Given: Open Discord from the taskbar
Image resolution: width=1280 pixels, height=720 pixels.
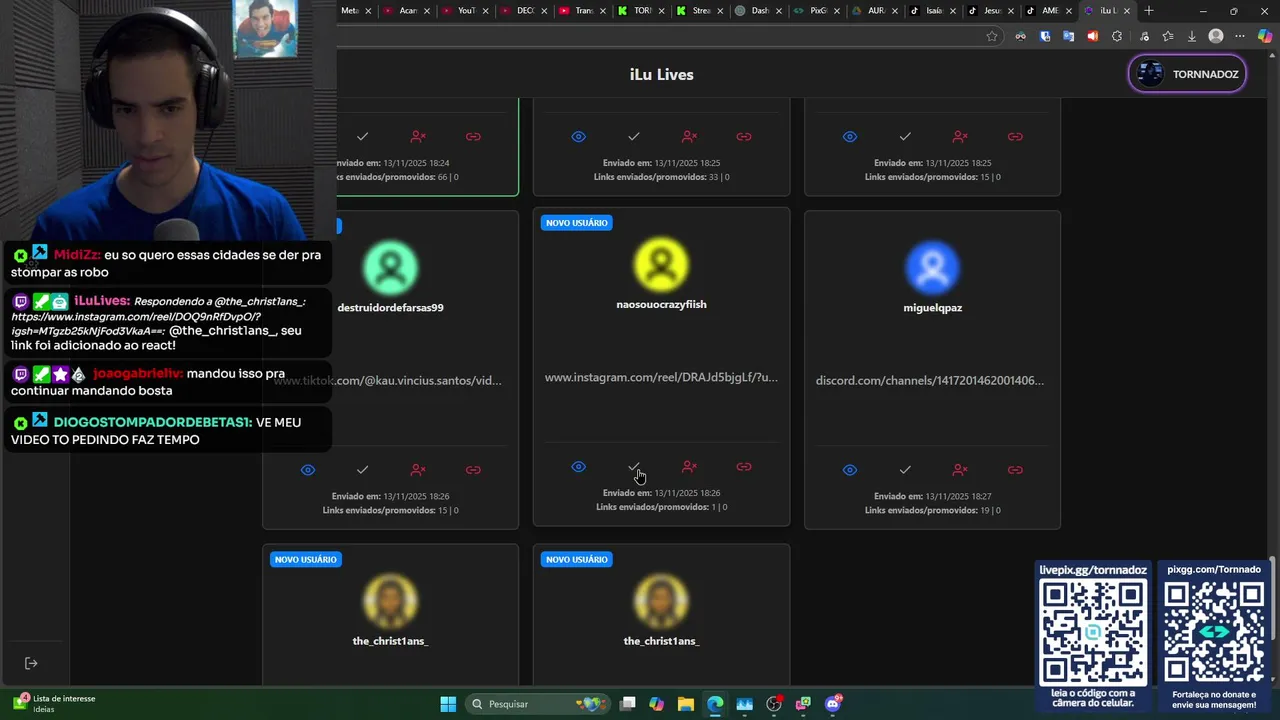Looking at the screenshot, I should 832,704.
